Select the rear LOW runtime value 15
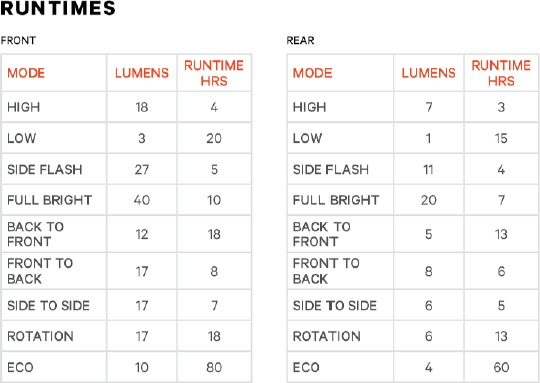This screenshot has height=383, width=540. (x=501, y=138)
